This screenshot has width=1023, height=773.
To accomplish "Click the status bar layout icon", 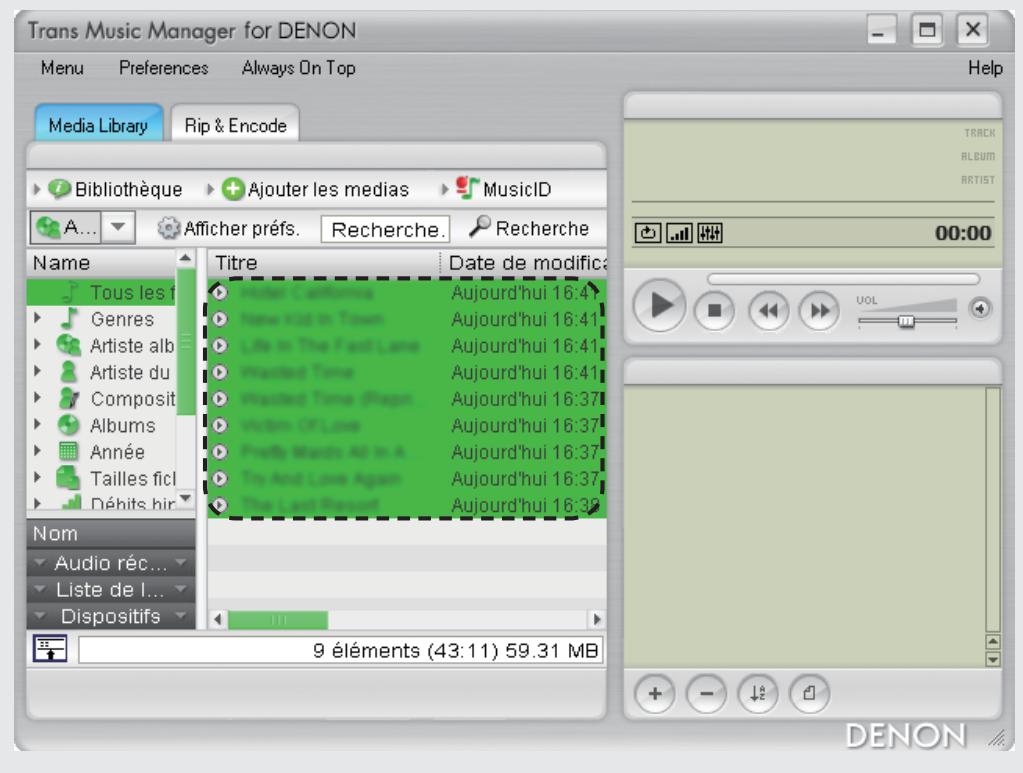I will (50, 649).
